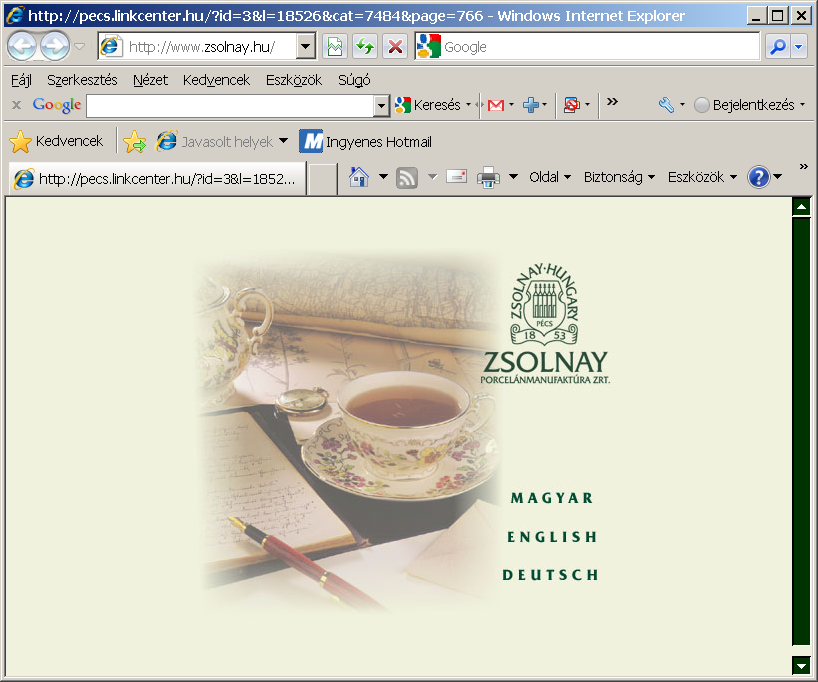Open search provider options dropdown arrow

pyautogui.click(x=799, y=47)
